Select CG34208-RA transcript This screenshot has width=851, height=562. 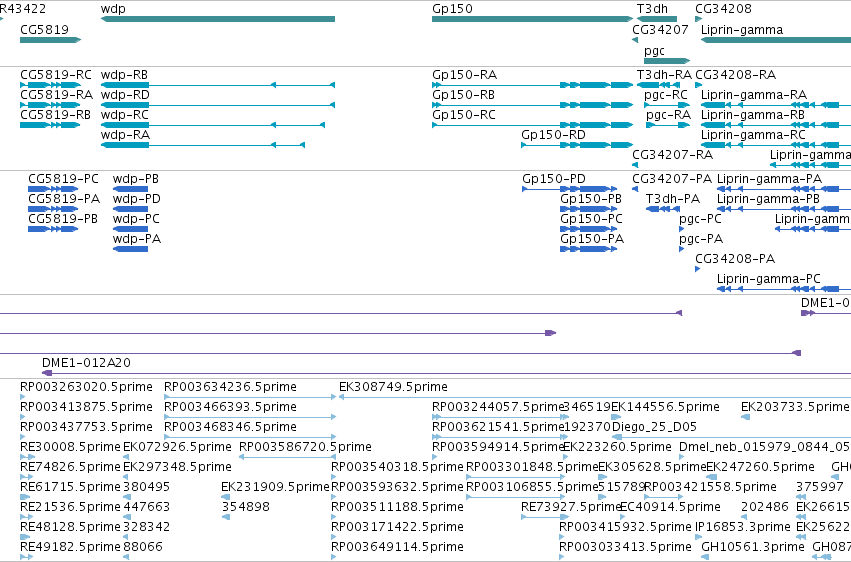click(735, 74)
